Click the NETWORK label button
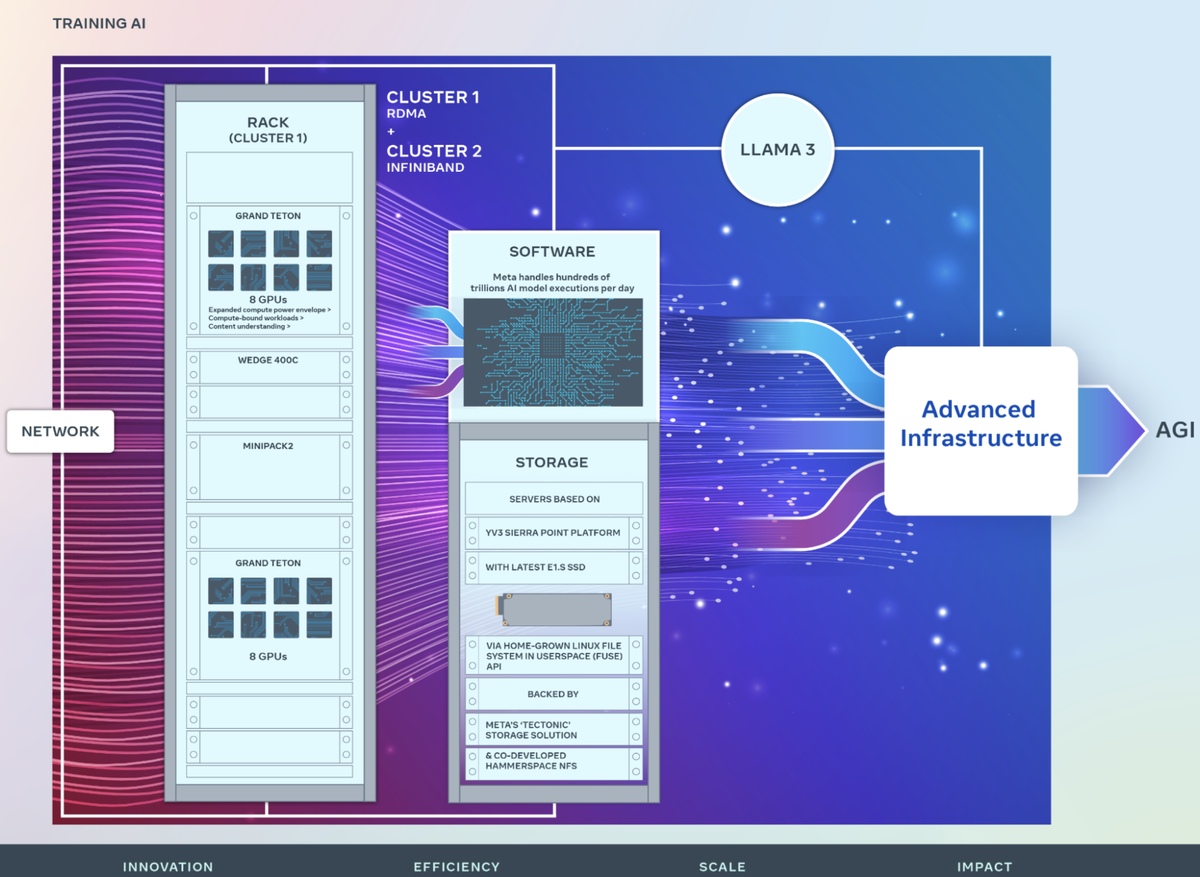1200x877 pixels. [61, 431]
